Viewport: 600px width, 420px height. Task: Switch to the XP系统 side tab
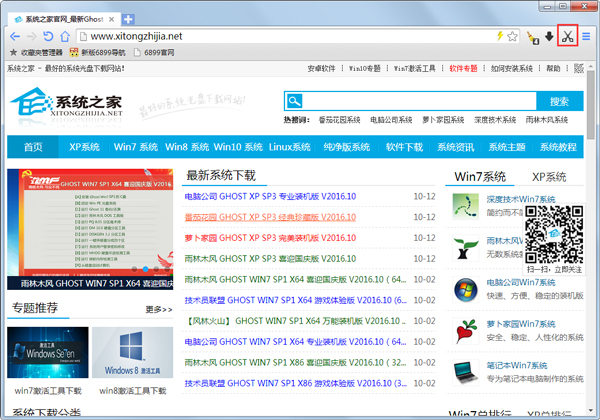tap(549, 177)
